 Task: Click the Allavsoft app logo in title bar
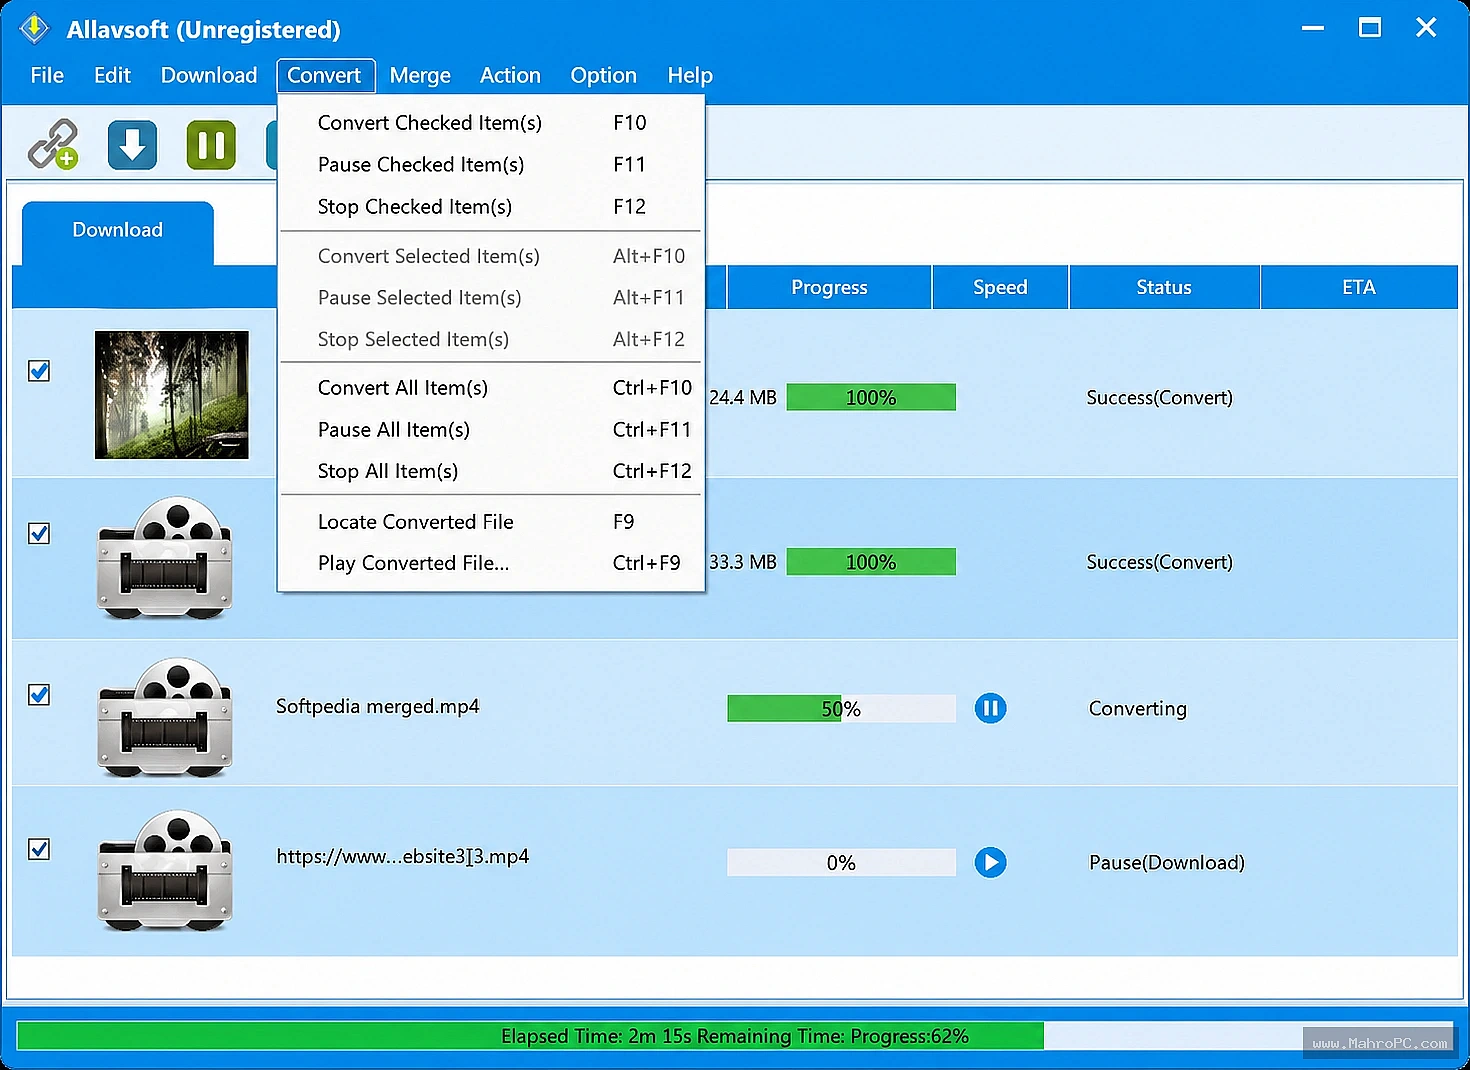point(34,29)
